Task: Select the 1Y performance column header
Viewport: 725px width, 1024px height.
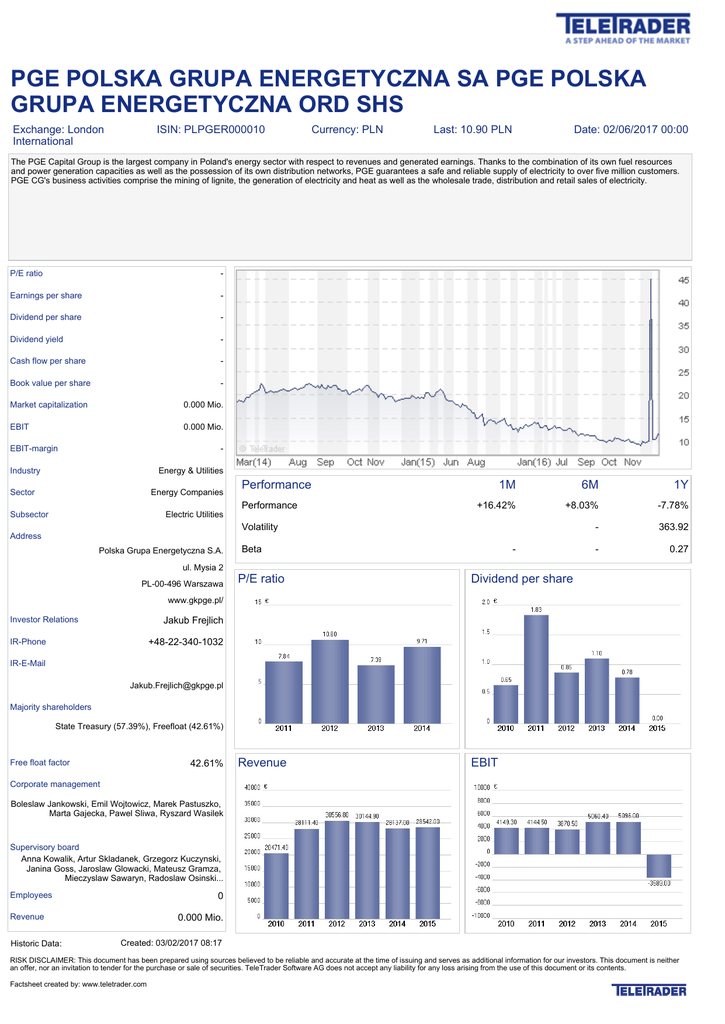Action: (x=680, y=484)
